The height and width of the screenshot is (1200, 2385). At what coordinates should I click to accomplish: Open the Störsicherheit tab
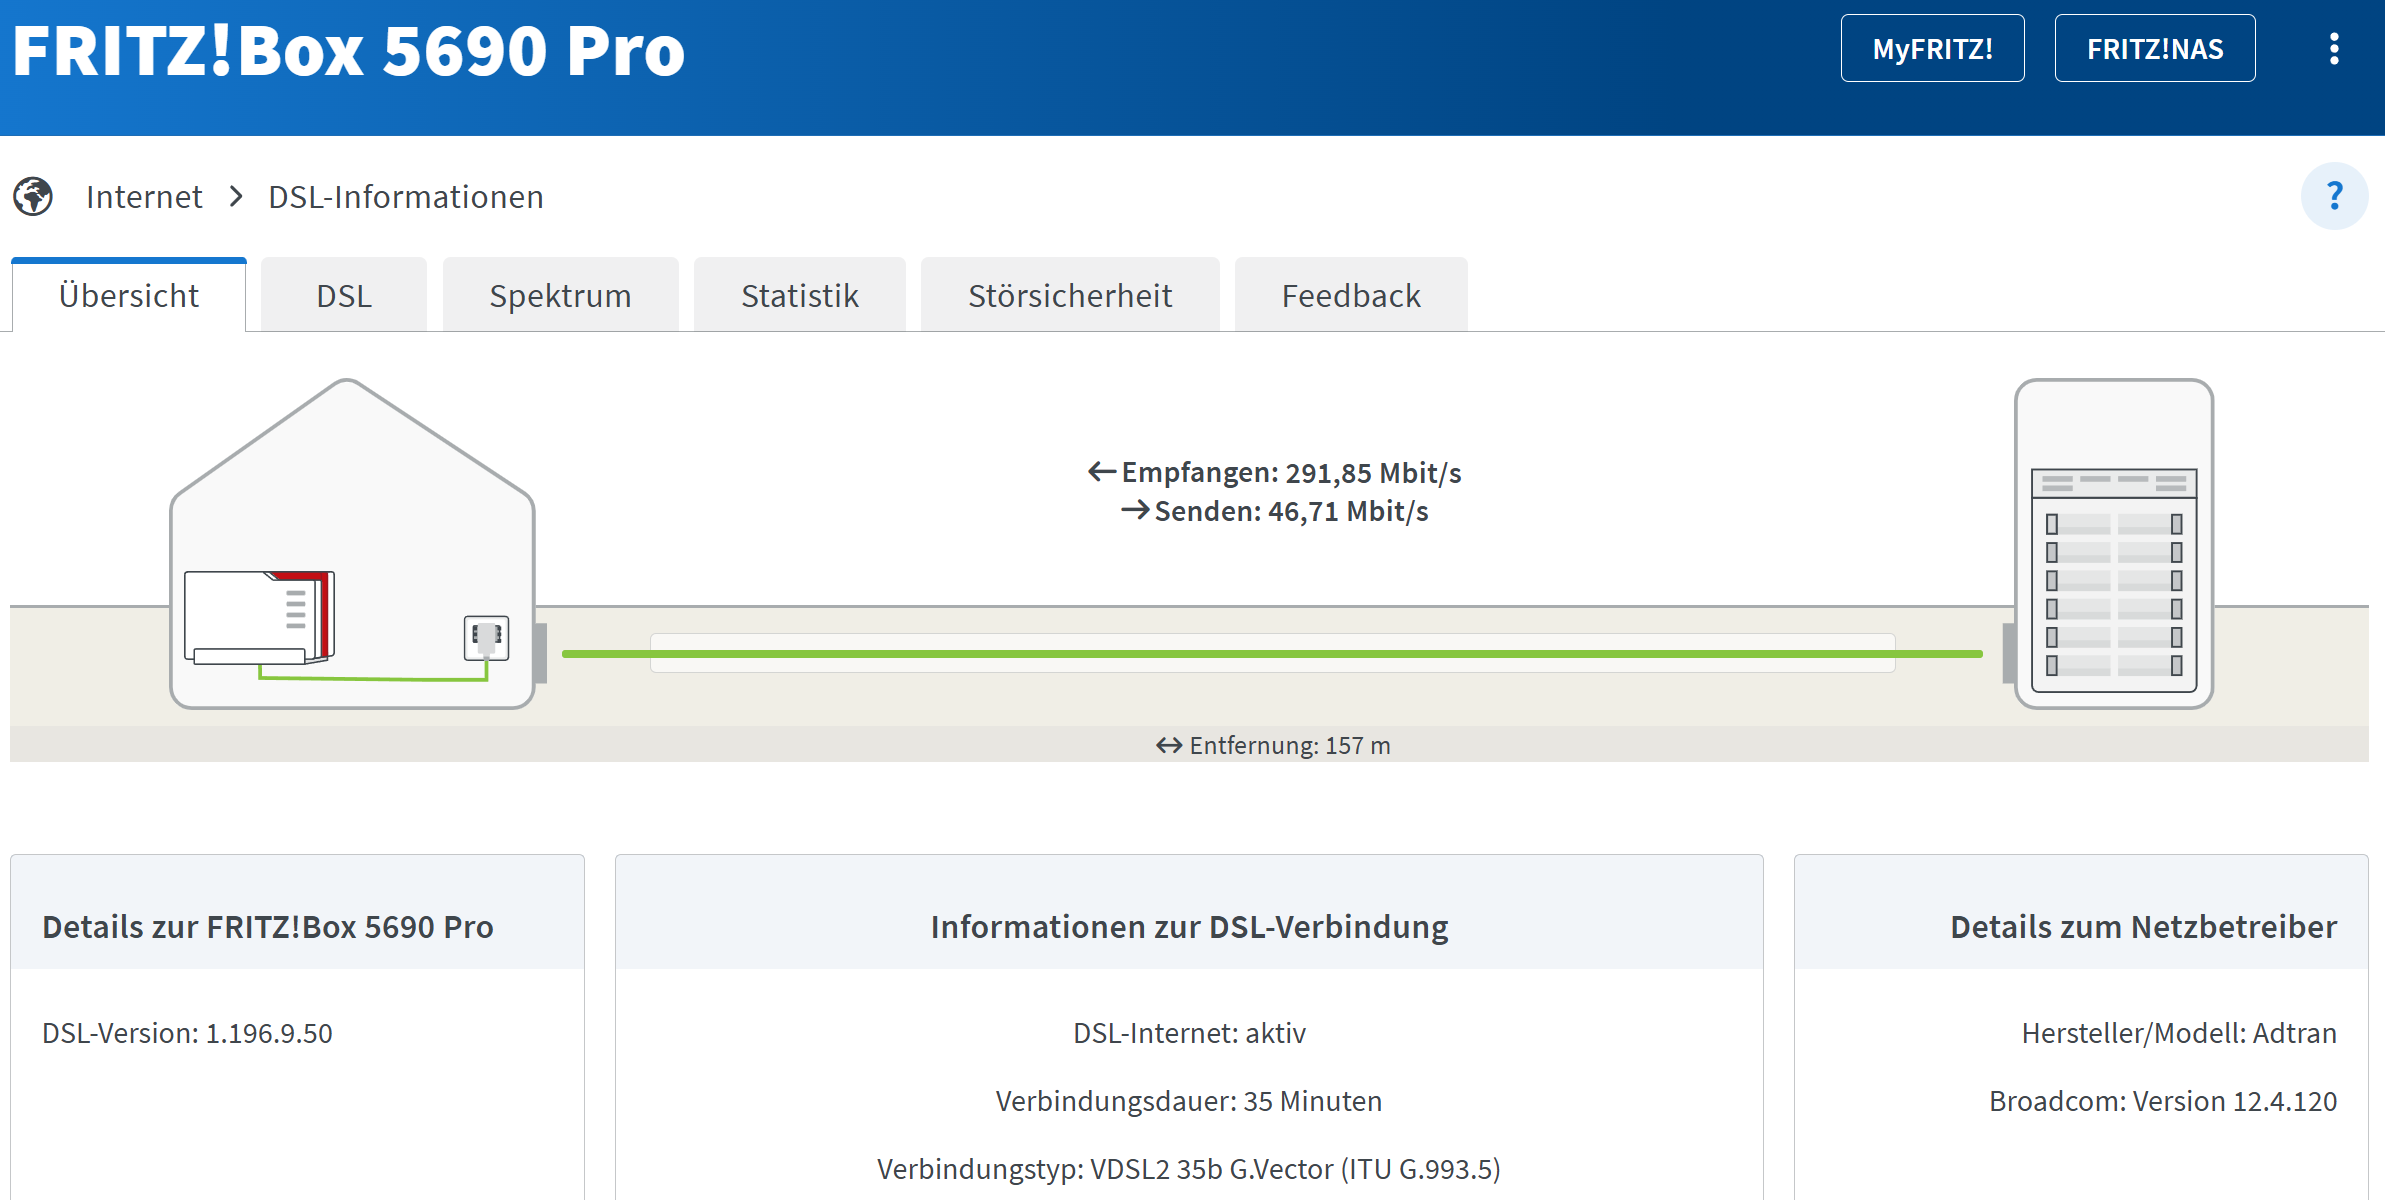click(1070, 296)
